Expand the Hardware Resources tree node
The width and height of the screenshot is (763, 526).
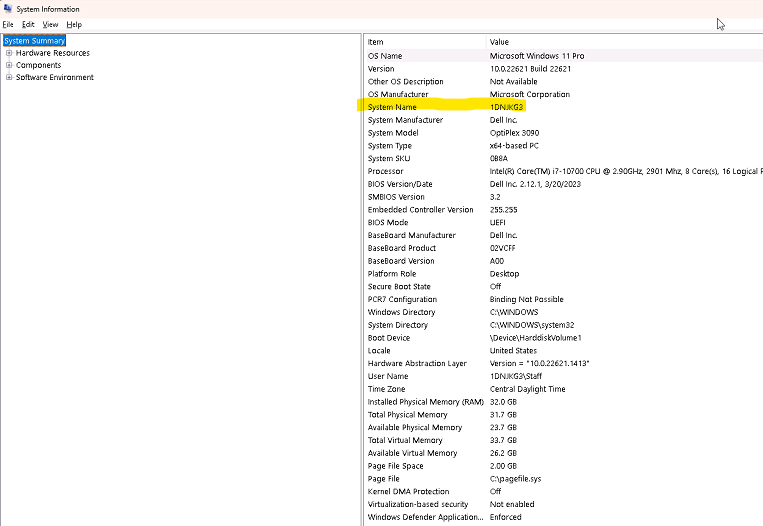9,53
